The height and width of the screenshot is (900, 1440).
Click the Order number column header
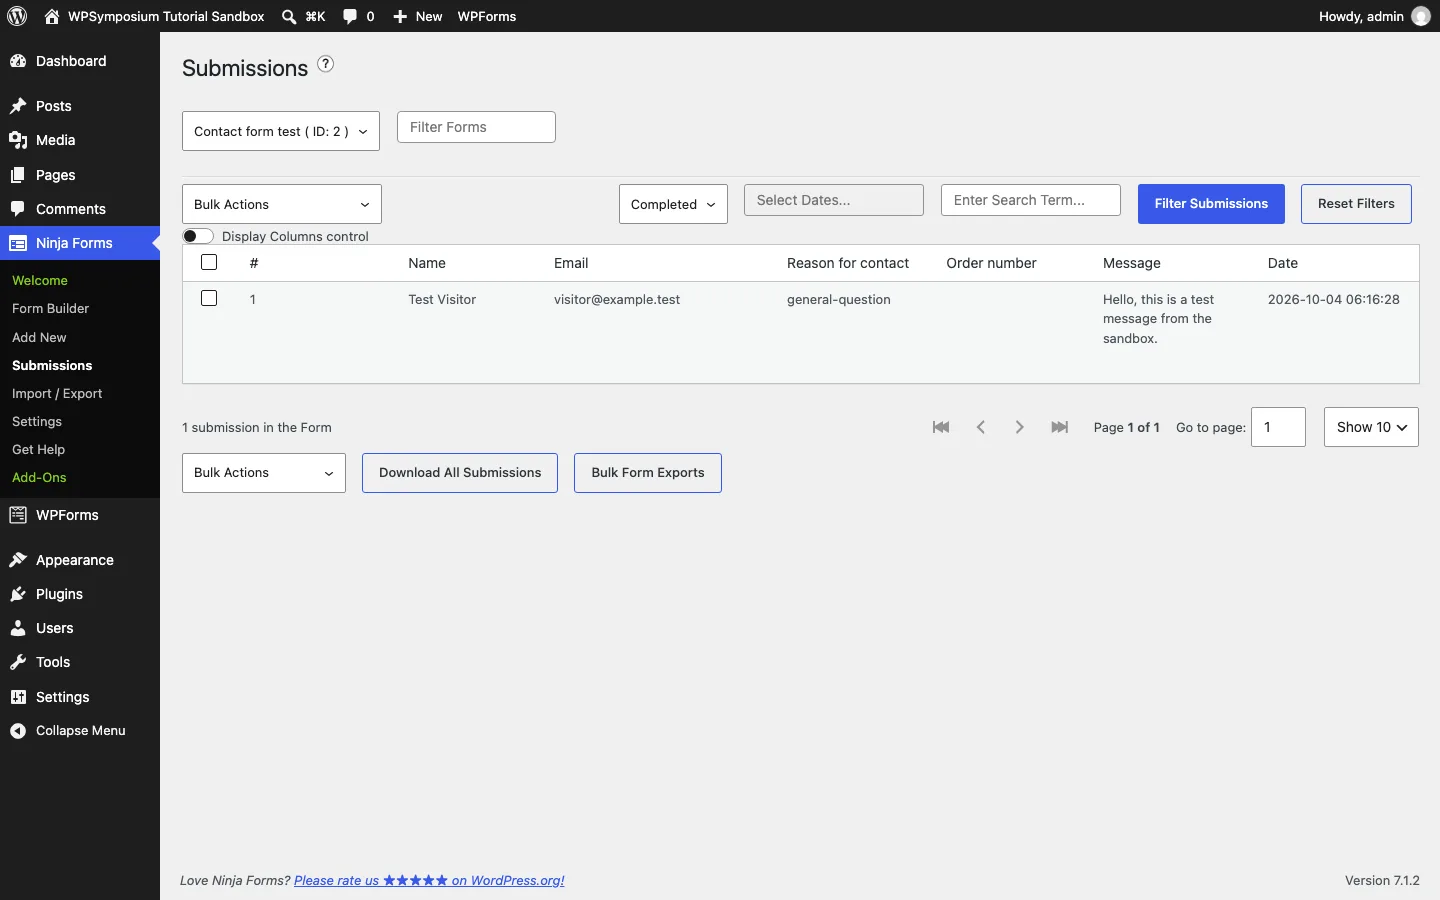click(992, 263)
